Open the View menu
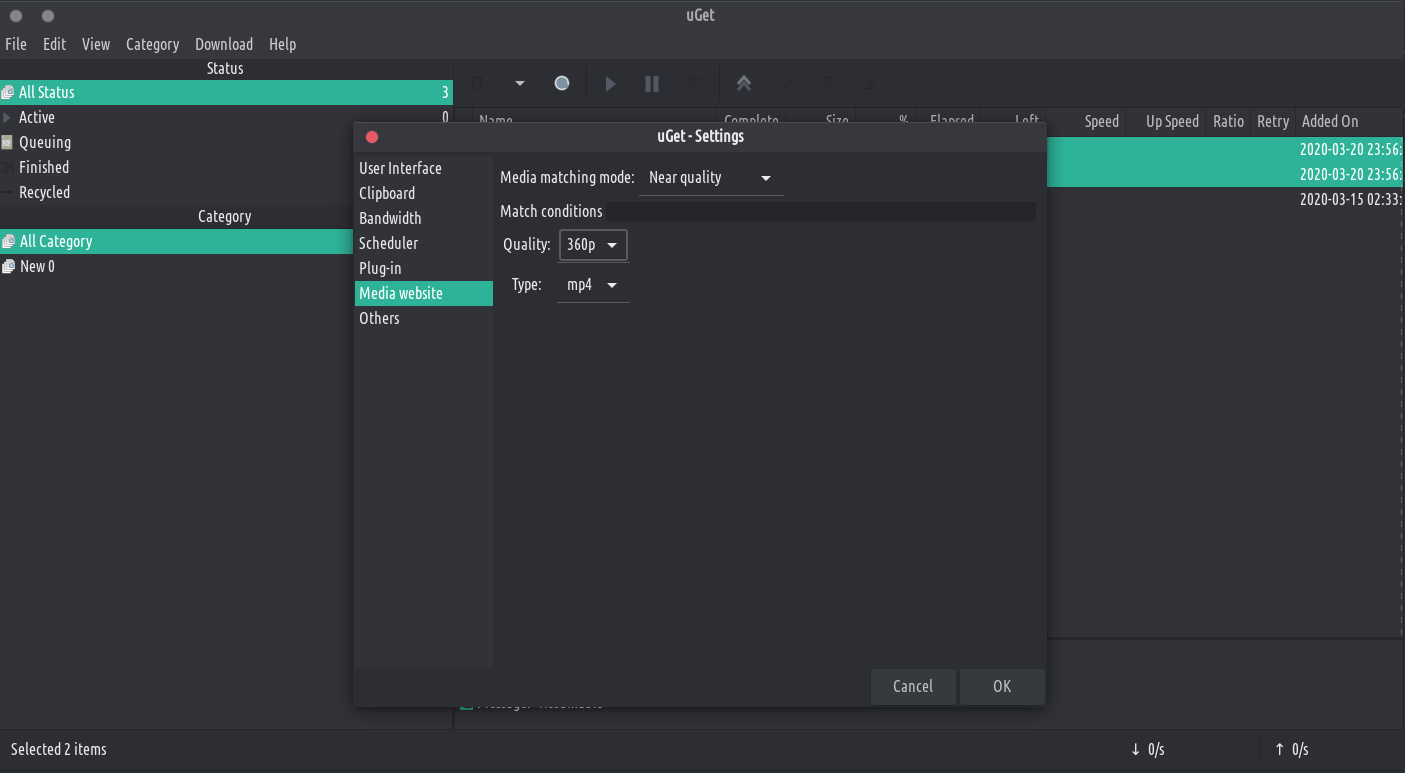Image resolution: width=1405 pixels, height=773 pixels. point(96,44)
